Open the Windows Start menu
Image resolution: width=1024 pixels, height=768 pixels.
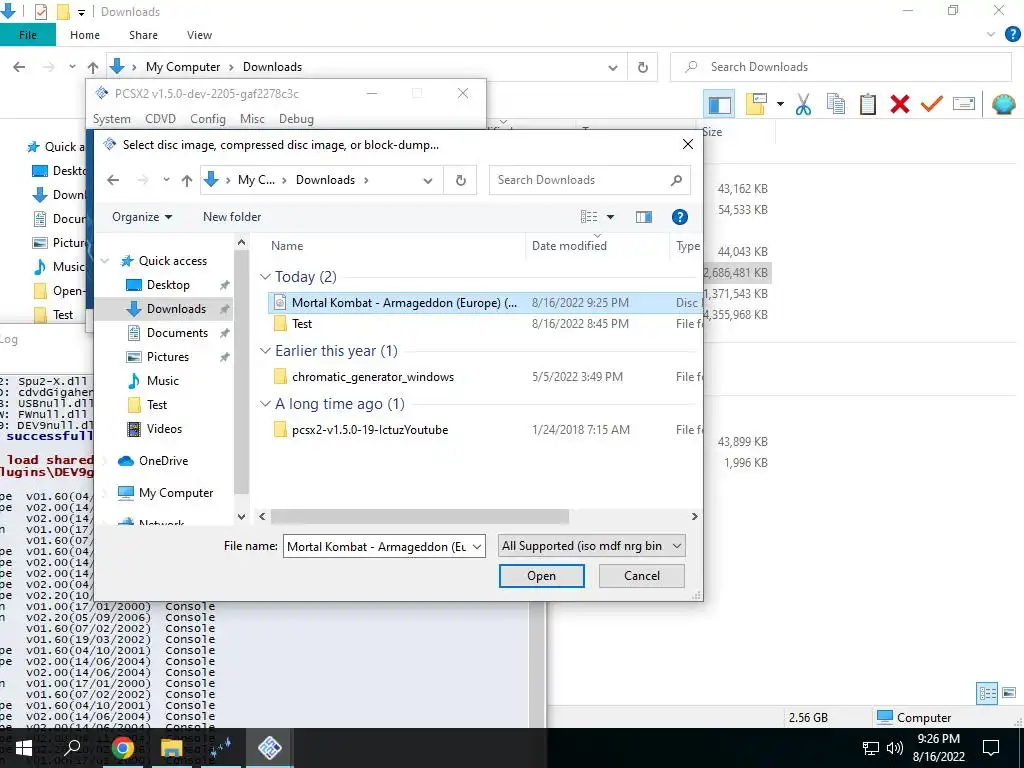tap(24, 748)
